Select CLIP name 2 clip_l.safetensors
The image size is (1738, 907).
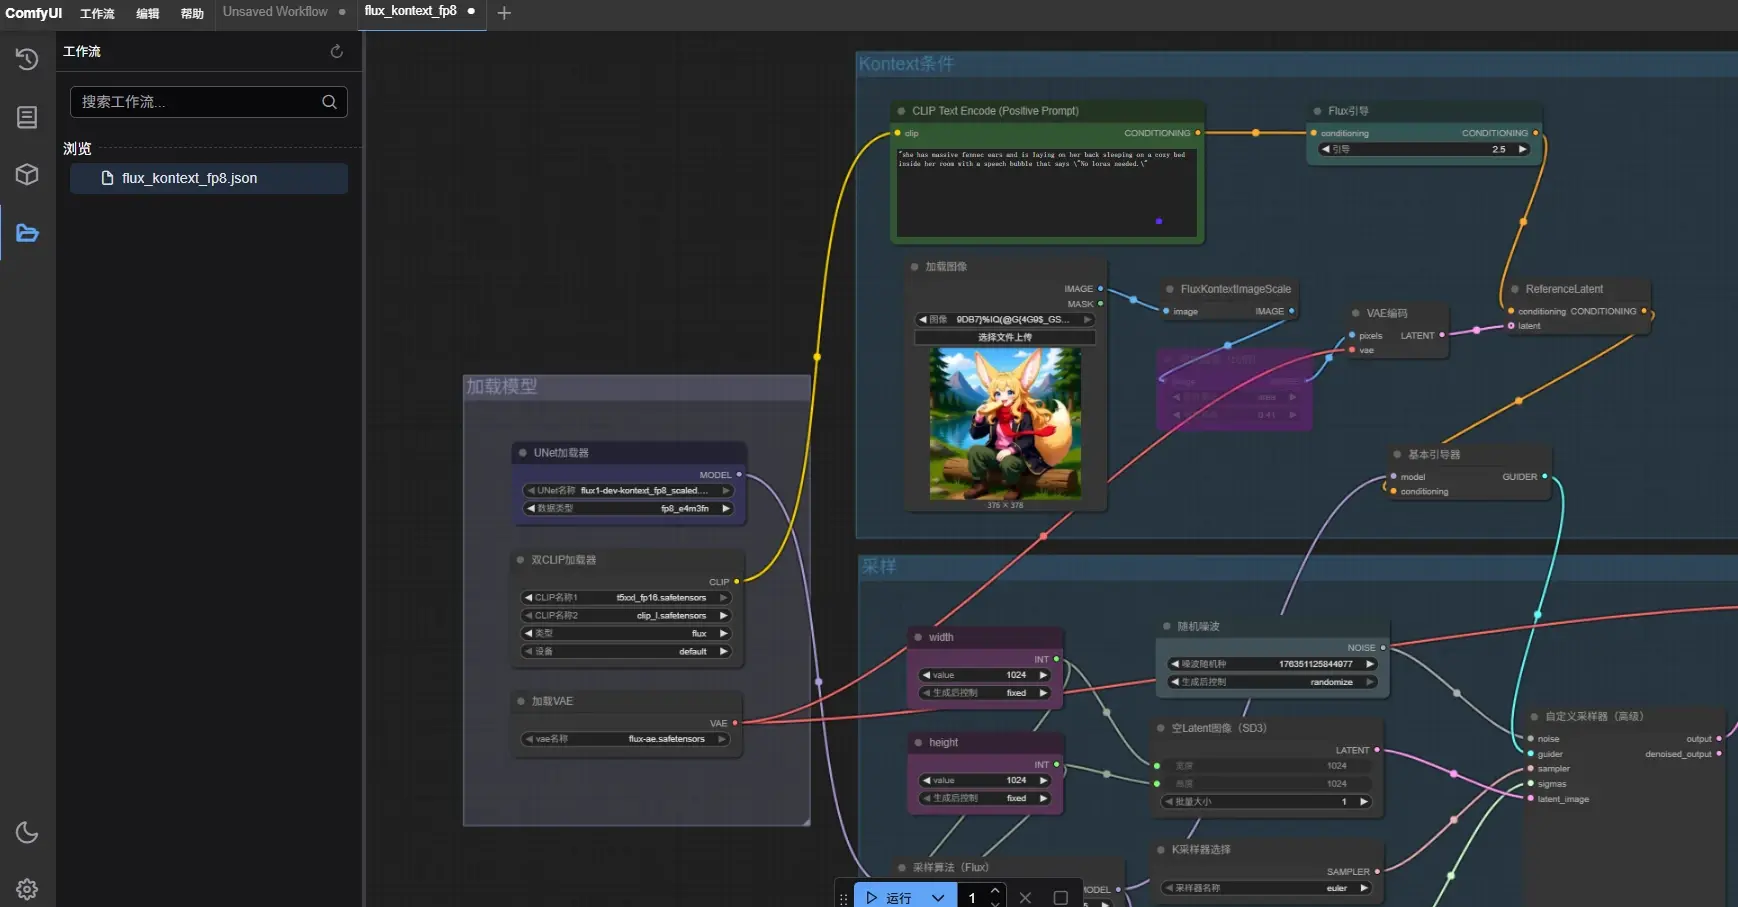(626, 615)
